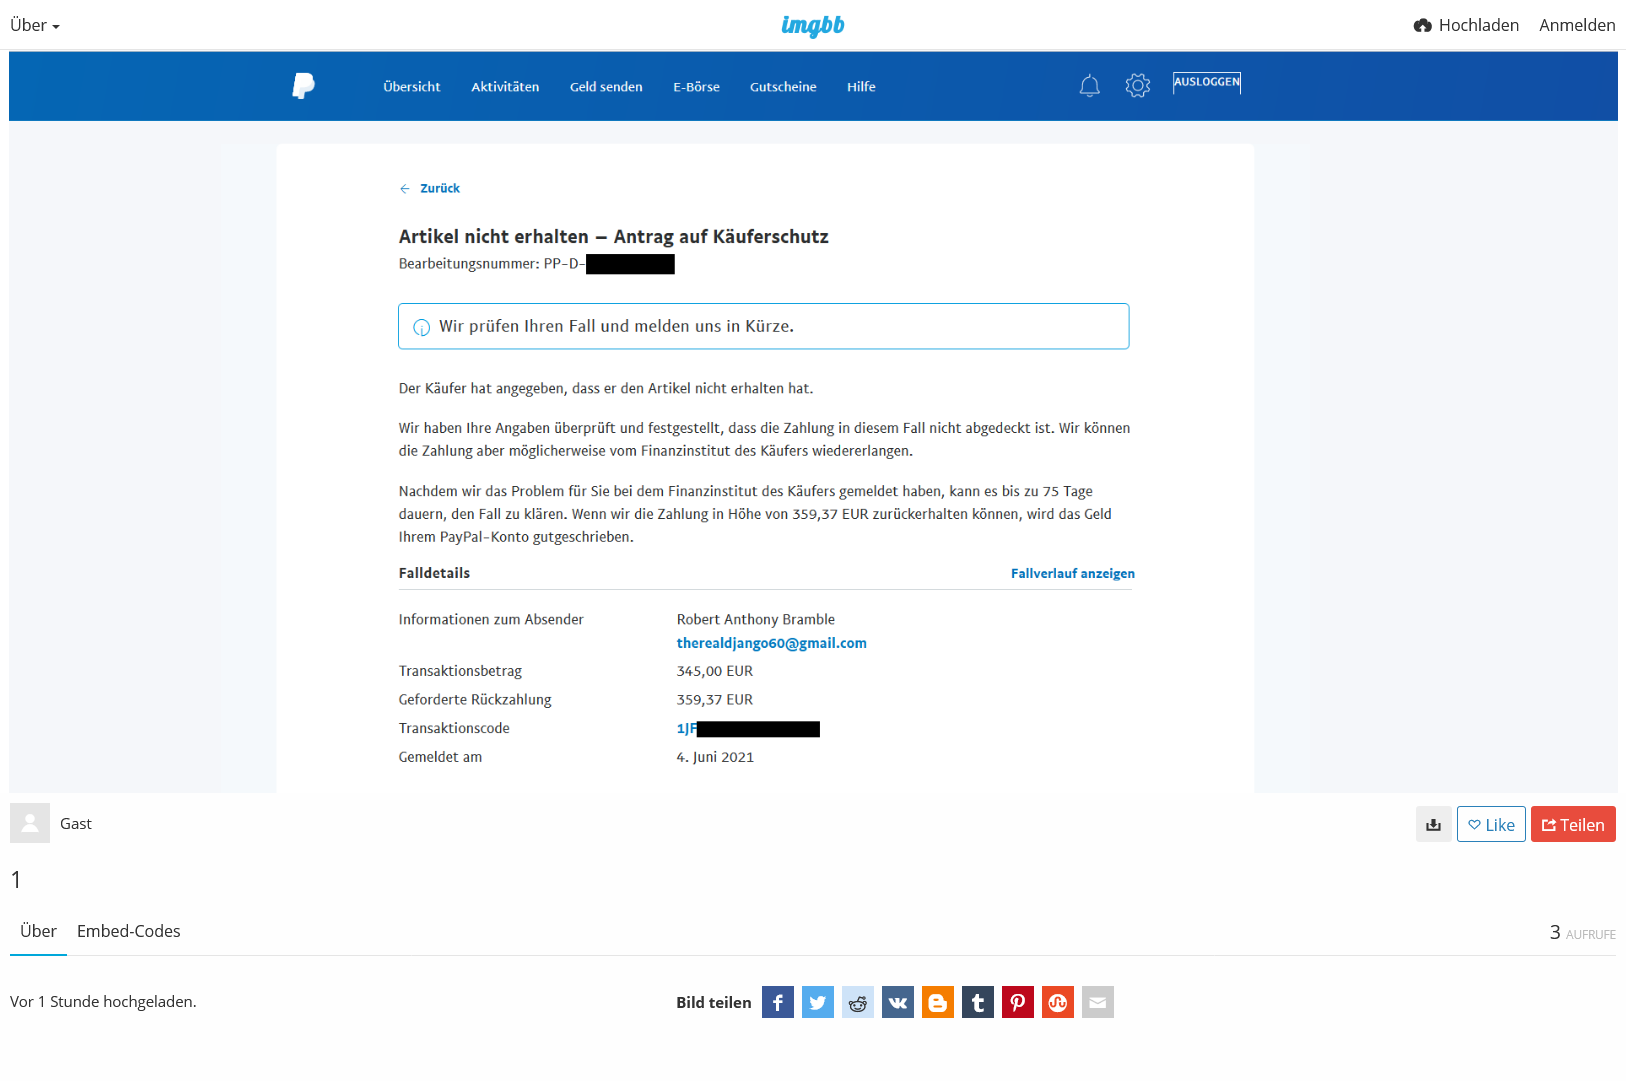This screenshot has width=1626, height=1081.
Task: Click the AUSLOGGEN button
Action: (1207, 83)
